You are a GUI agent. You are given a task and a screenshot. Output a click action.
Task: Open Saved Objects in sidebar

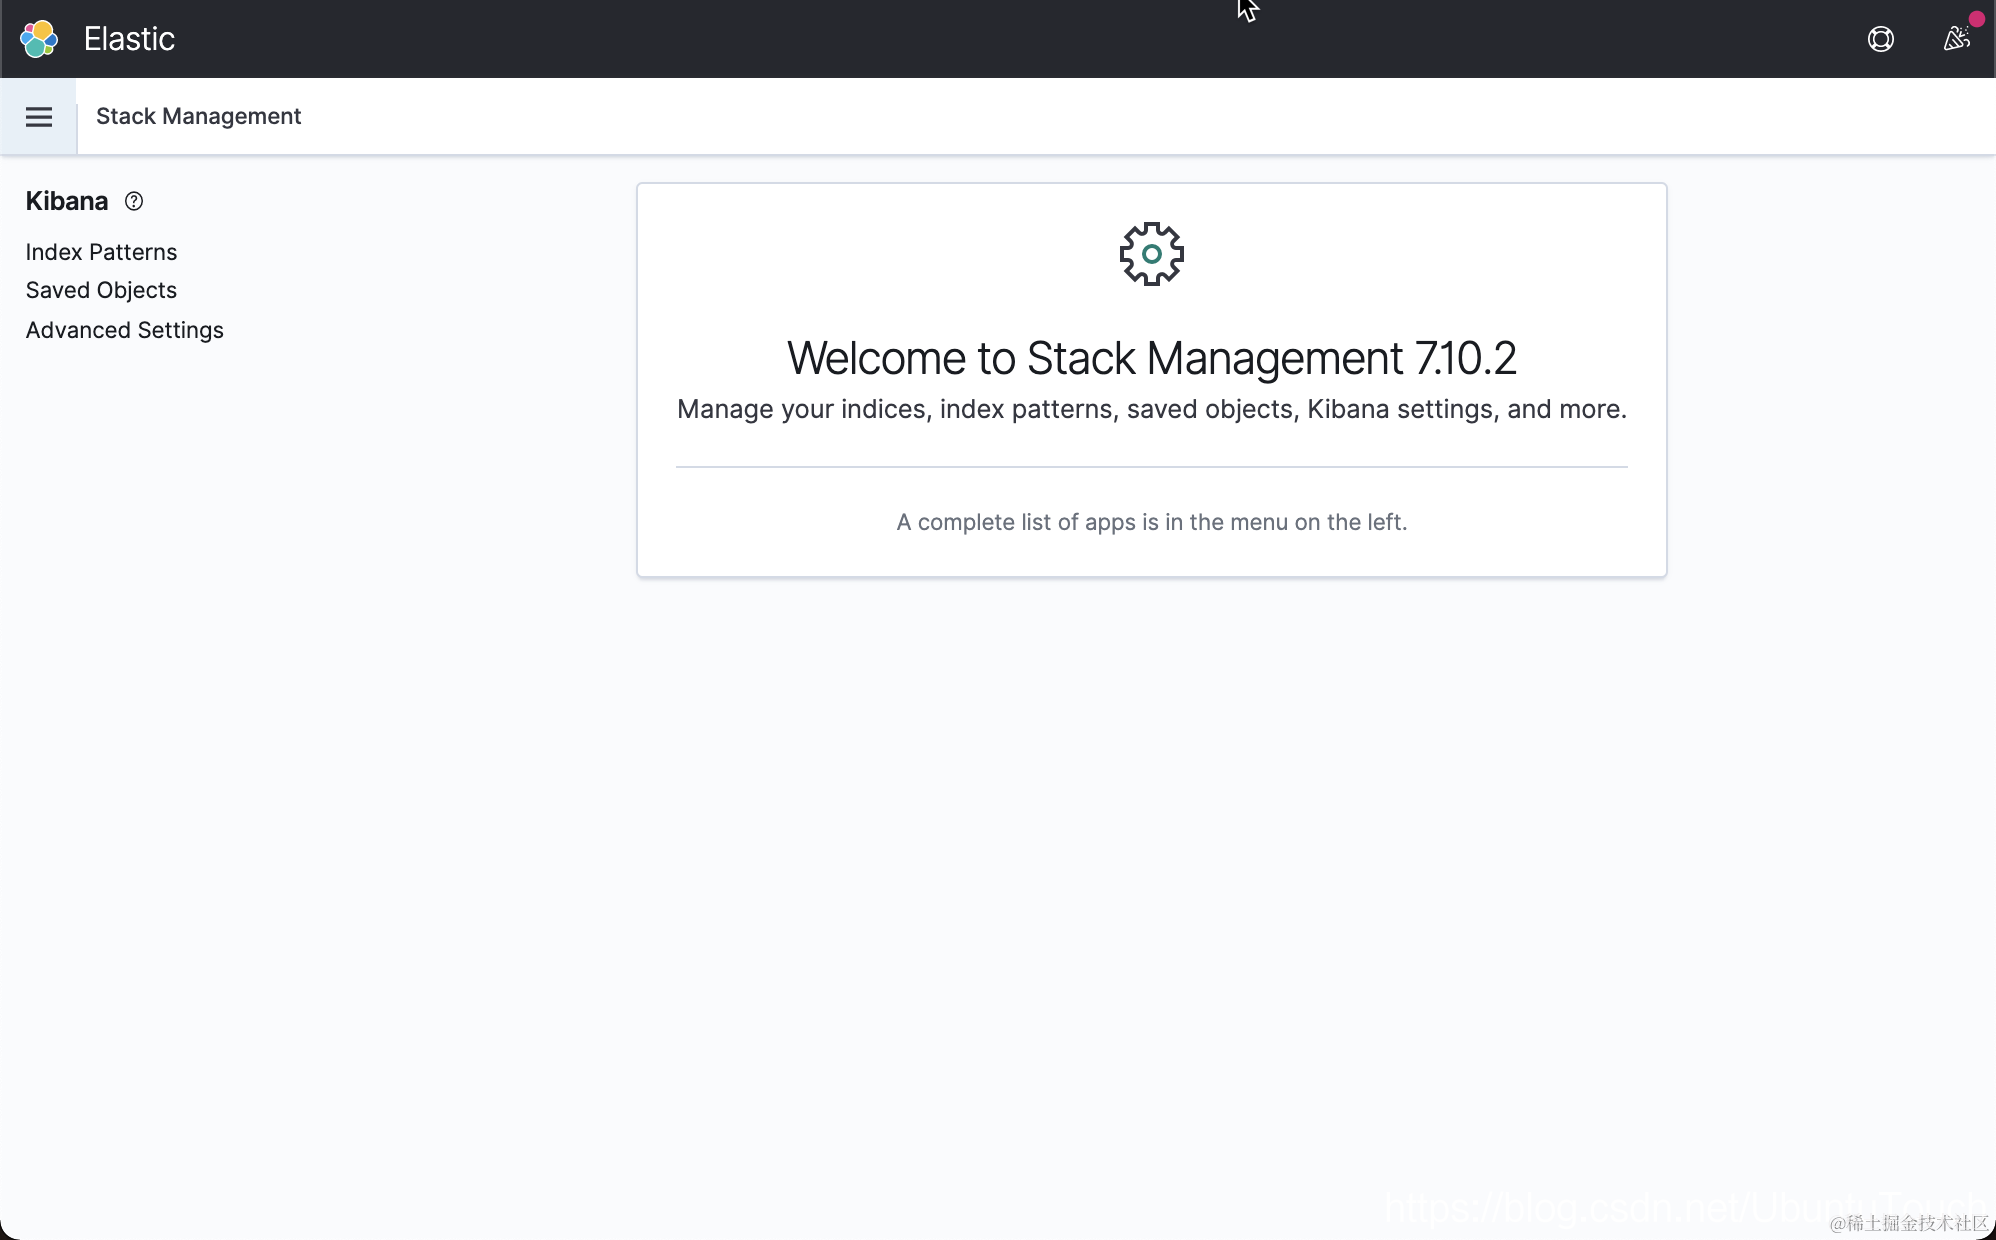(x=101, y=290)
